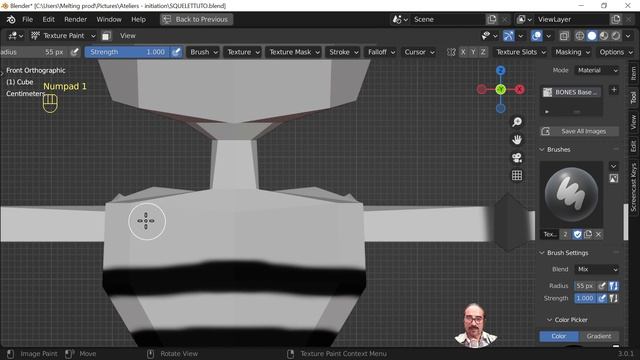Open the Blend mode Mix dropdown
The image size is (640, 360).
(x=597, y=269)
